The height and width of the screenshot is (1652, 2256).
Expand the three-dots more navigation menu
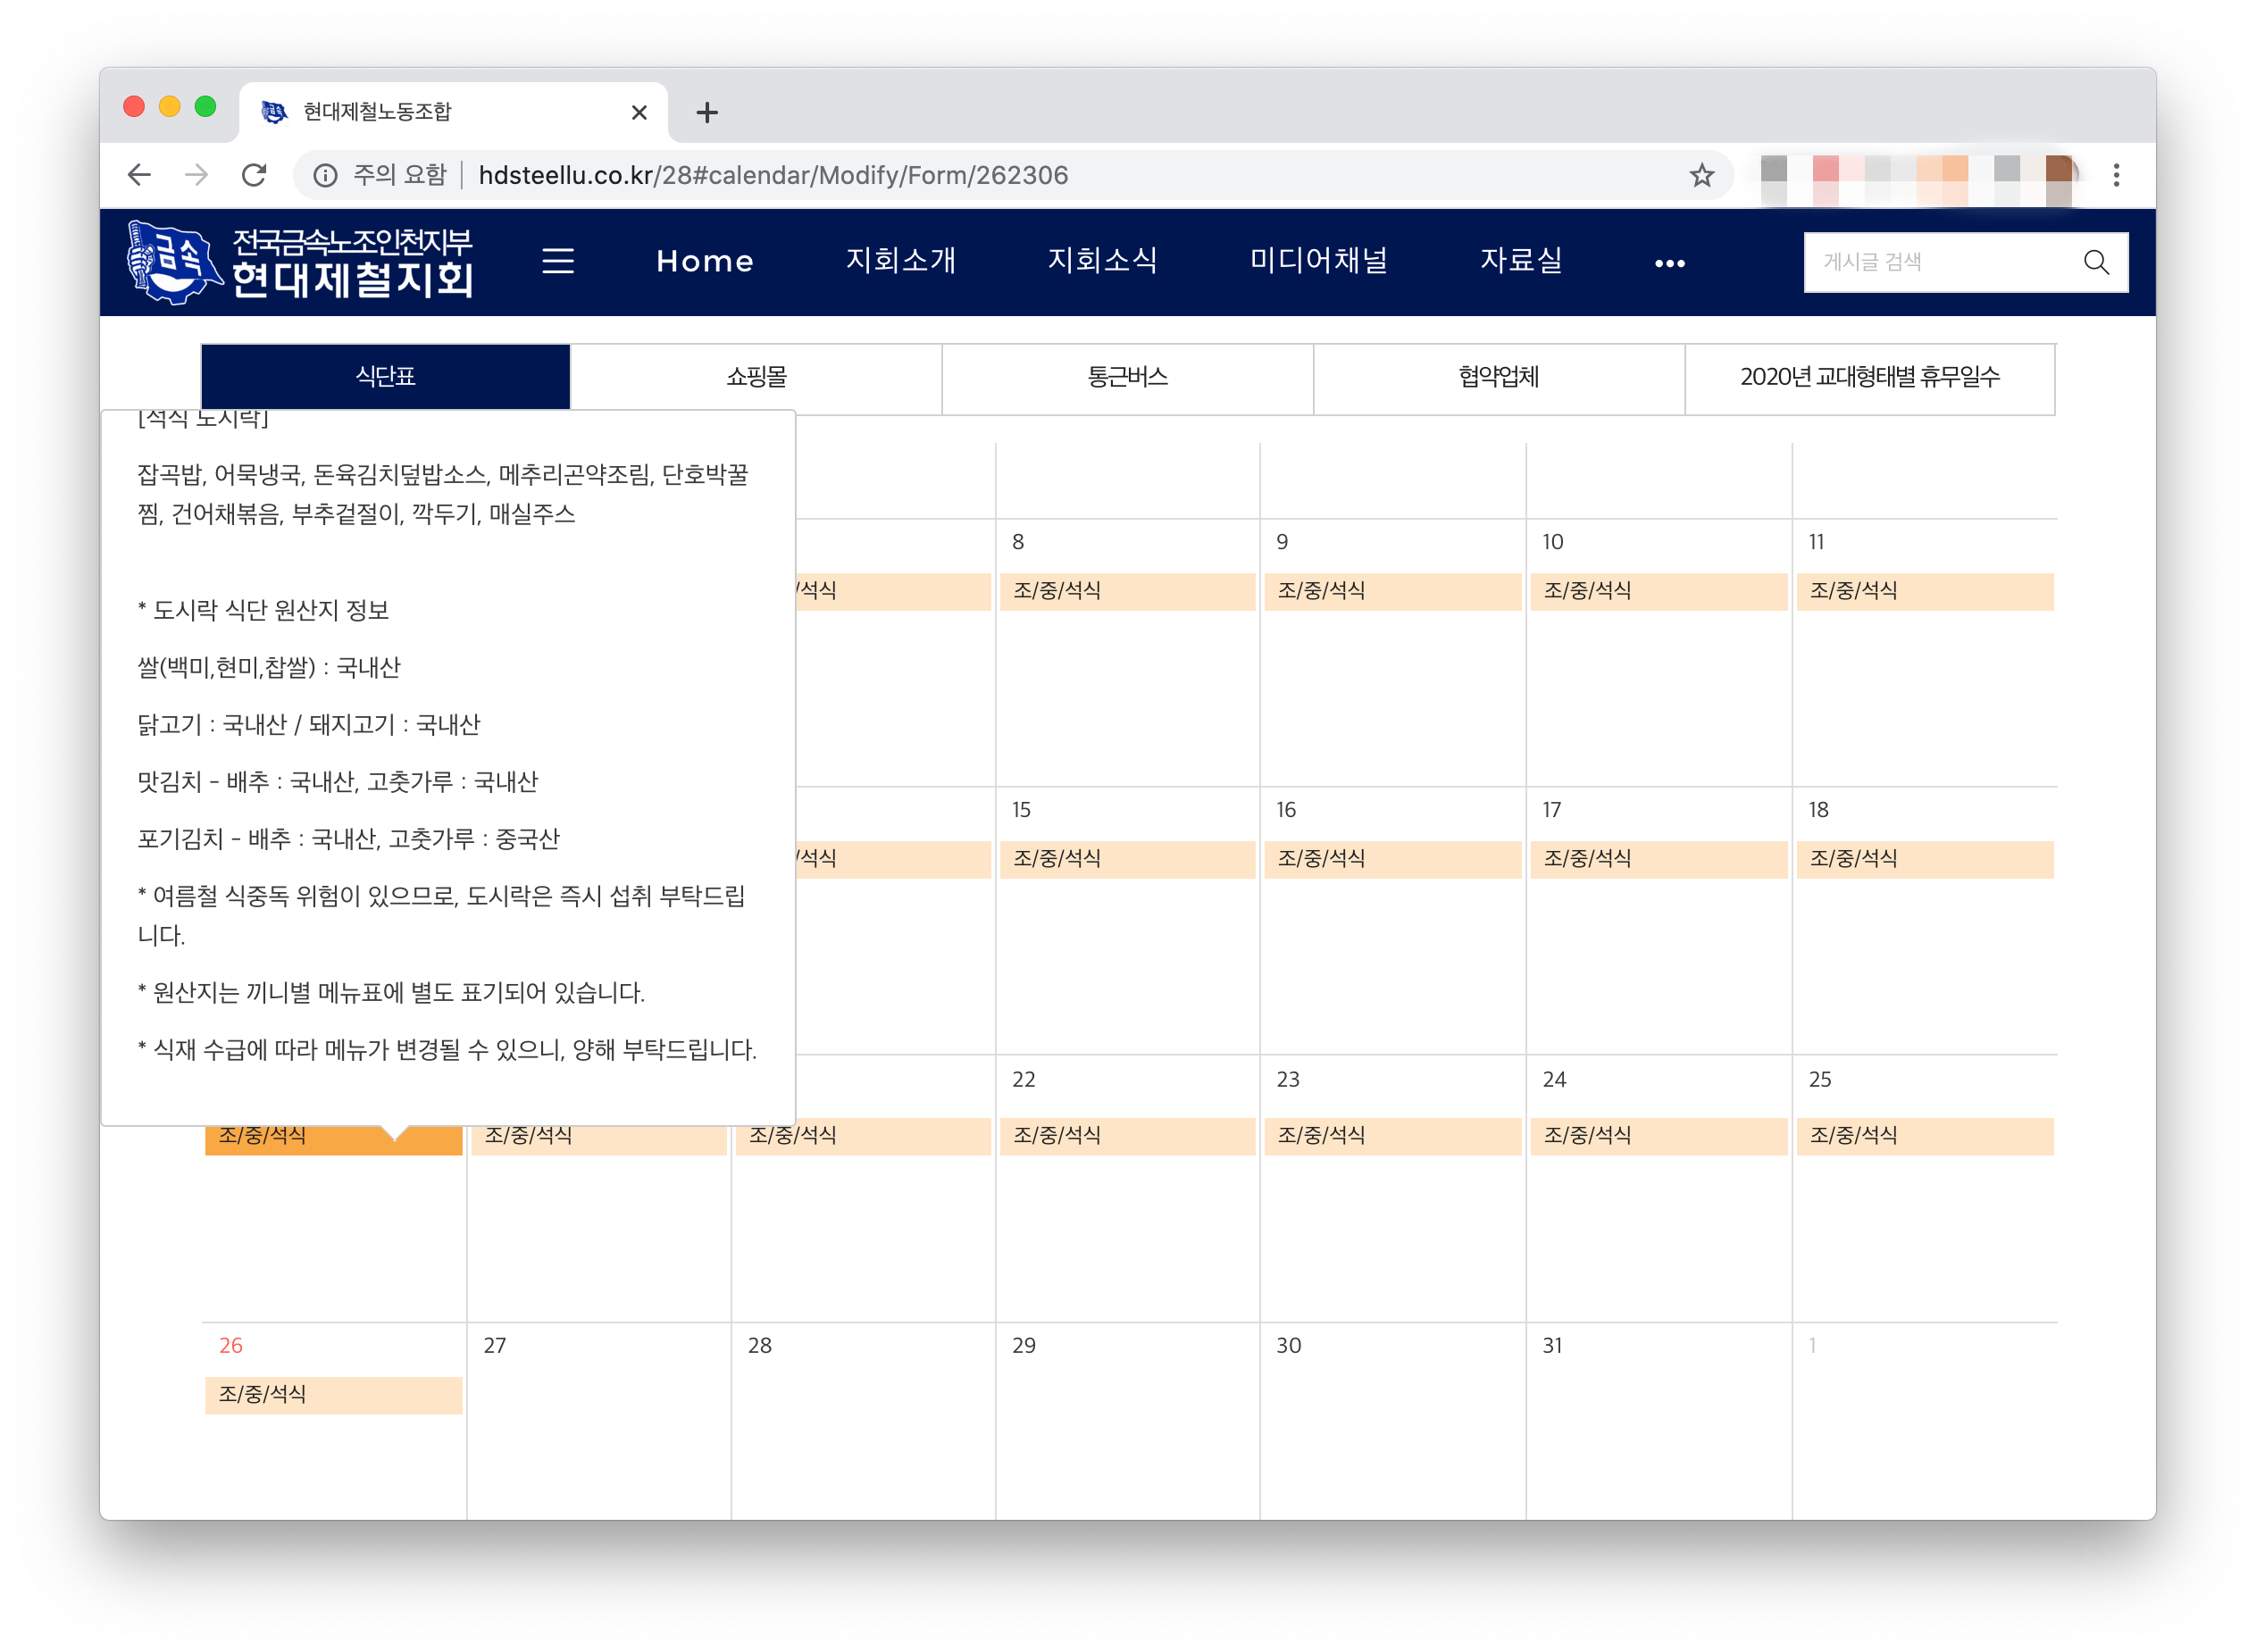1669,263
